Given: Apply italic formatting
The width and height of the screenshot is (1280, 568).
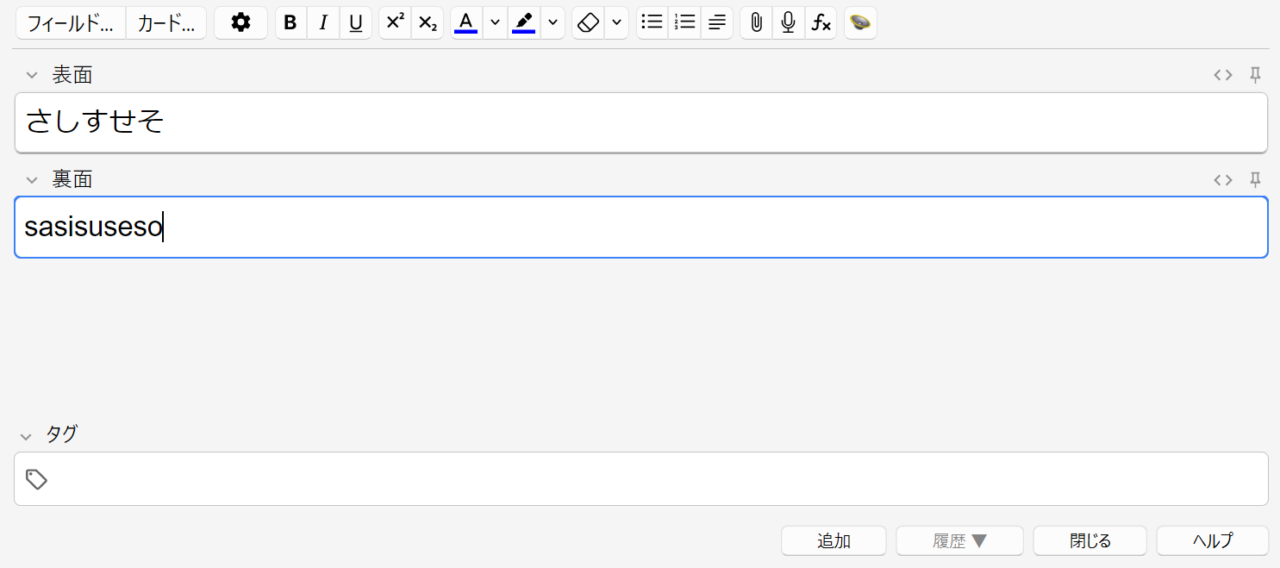Looking at the screenshot, I should coord(323,23).
